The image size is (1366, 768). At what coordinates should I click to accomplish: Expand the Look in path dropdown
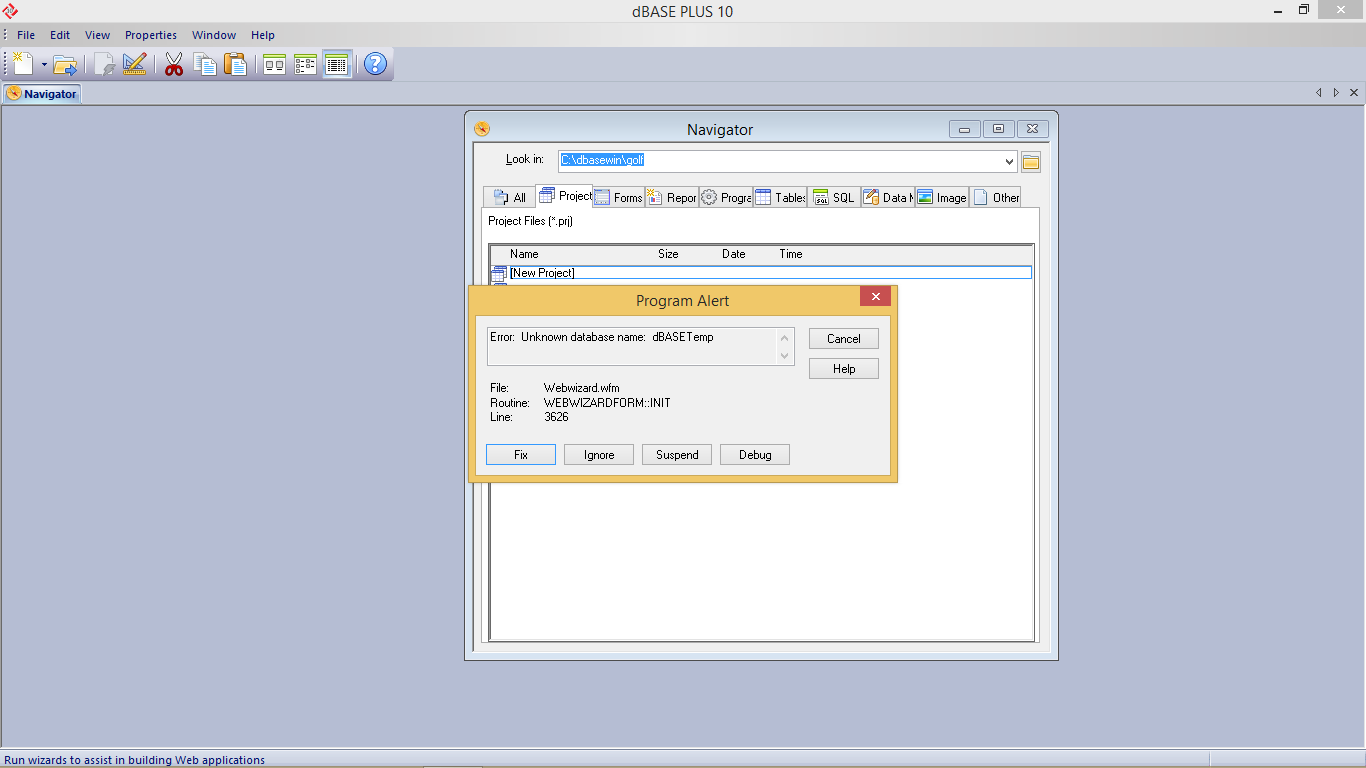click(x=1008, y=161)
